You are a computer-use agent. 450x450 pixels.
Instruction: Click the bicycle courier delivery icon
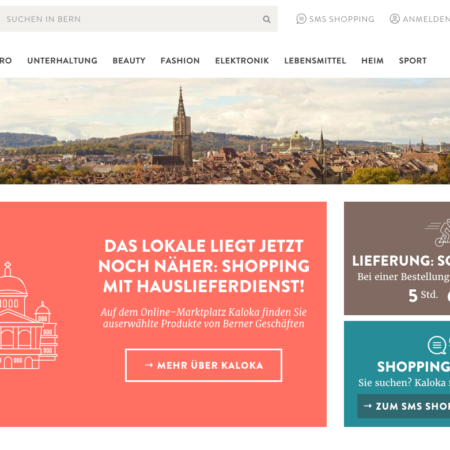pos(438,233)
